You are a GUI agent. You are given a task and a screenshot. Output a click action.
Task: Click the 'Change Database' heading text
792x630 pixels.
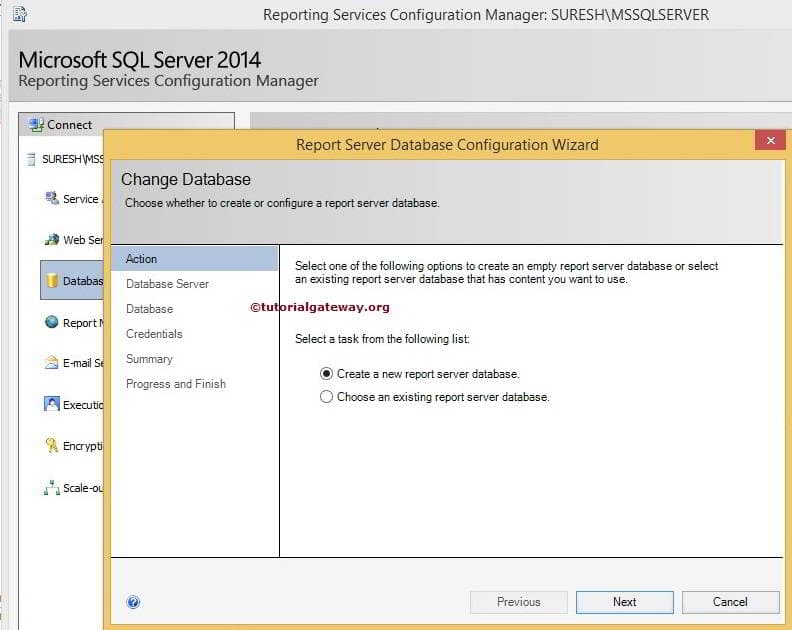[185, 179]
